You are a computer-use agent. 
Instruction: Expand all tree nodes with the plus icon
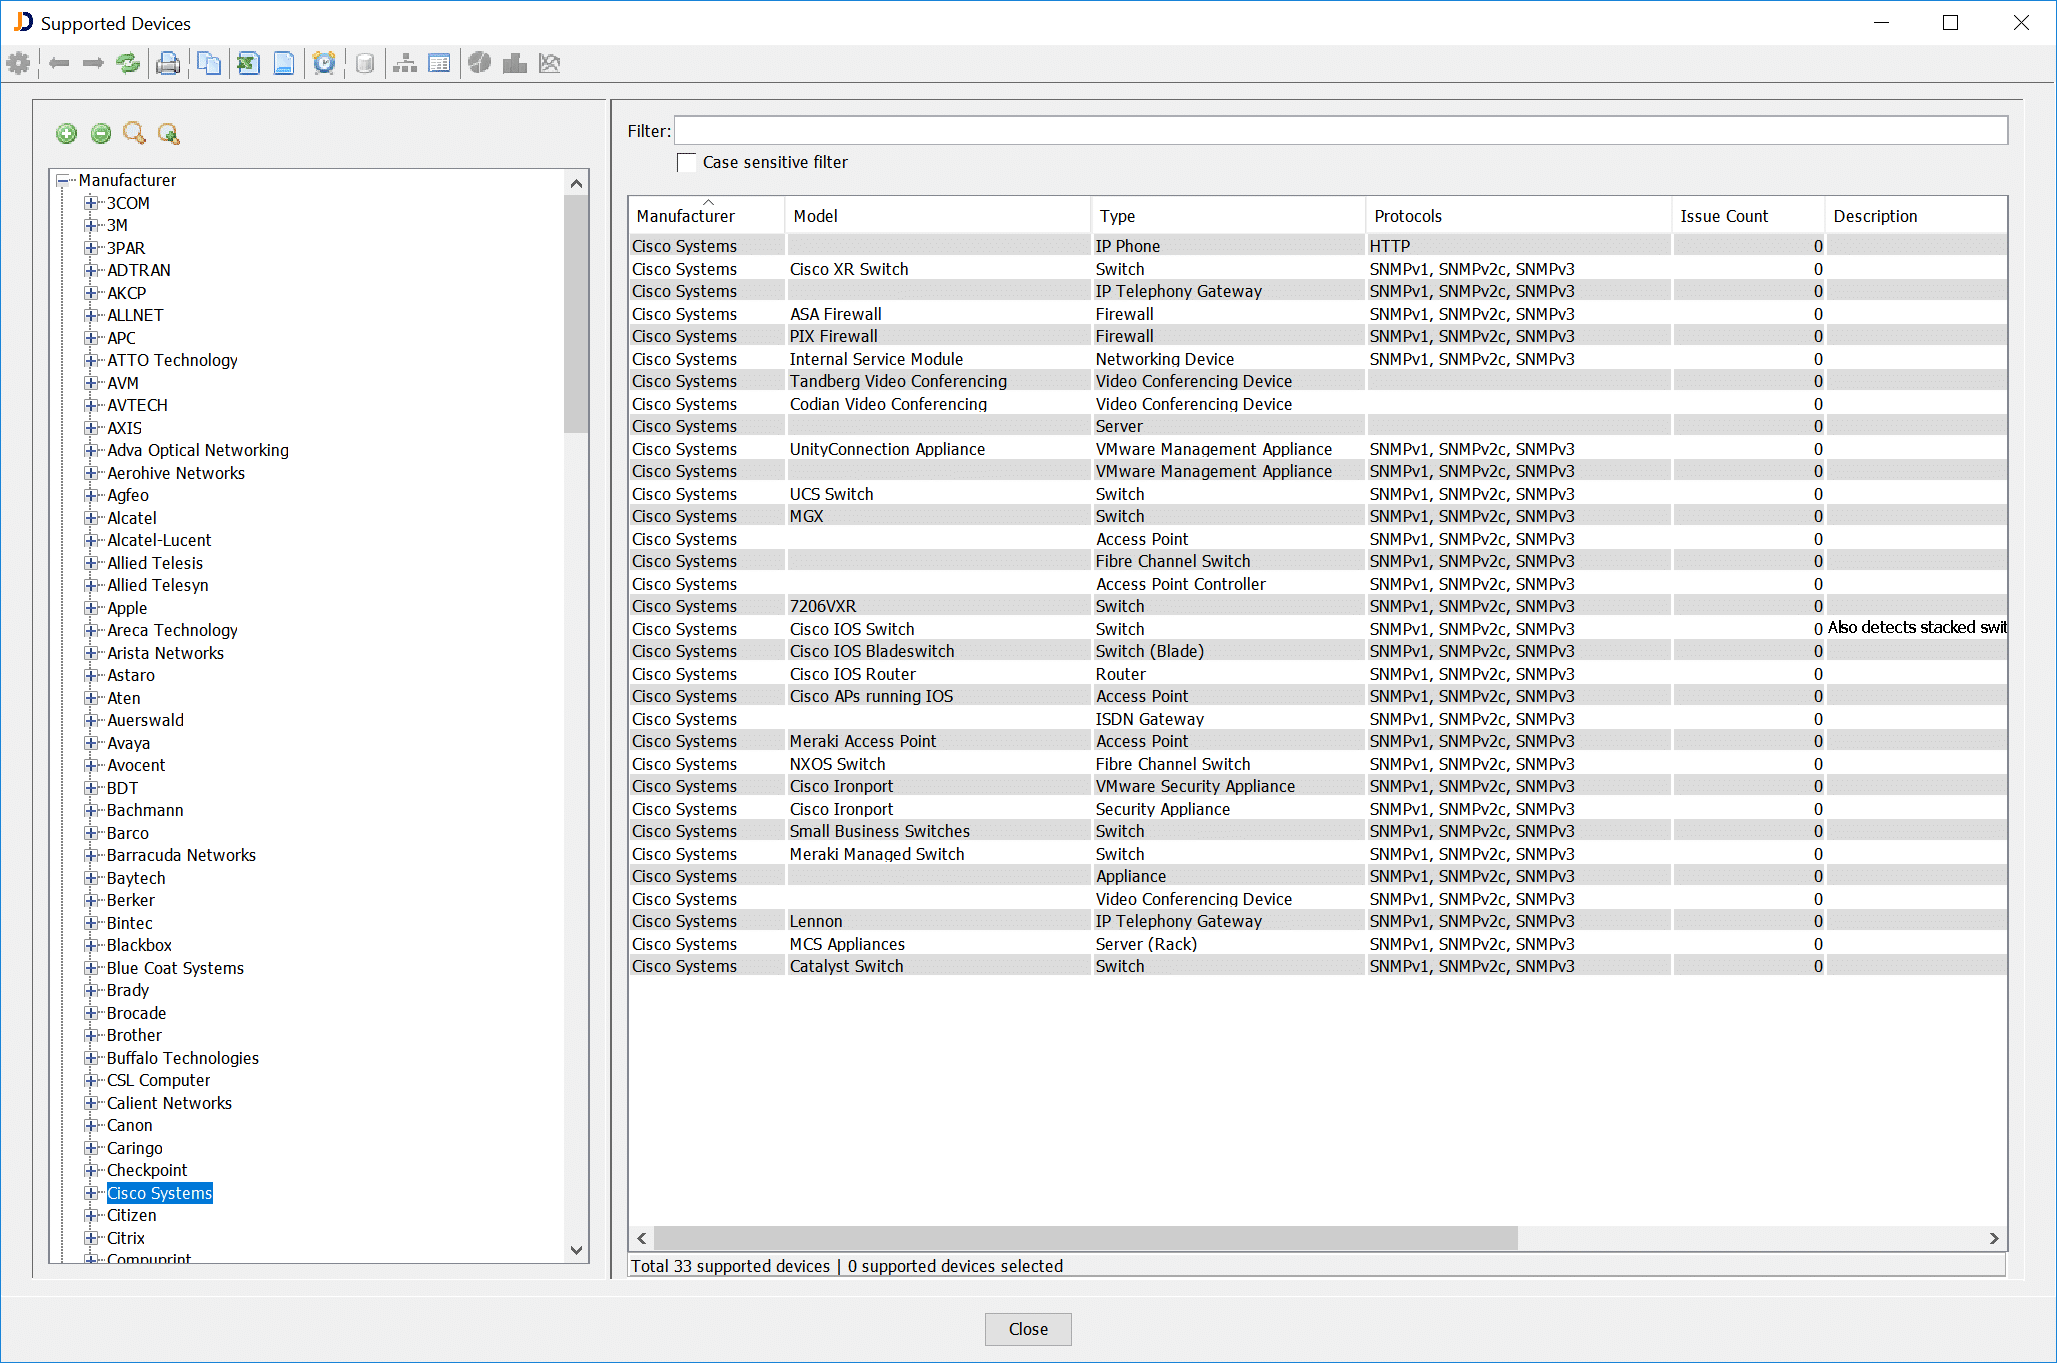[66, 133]
